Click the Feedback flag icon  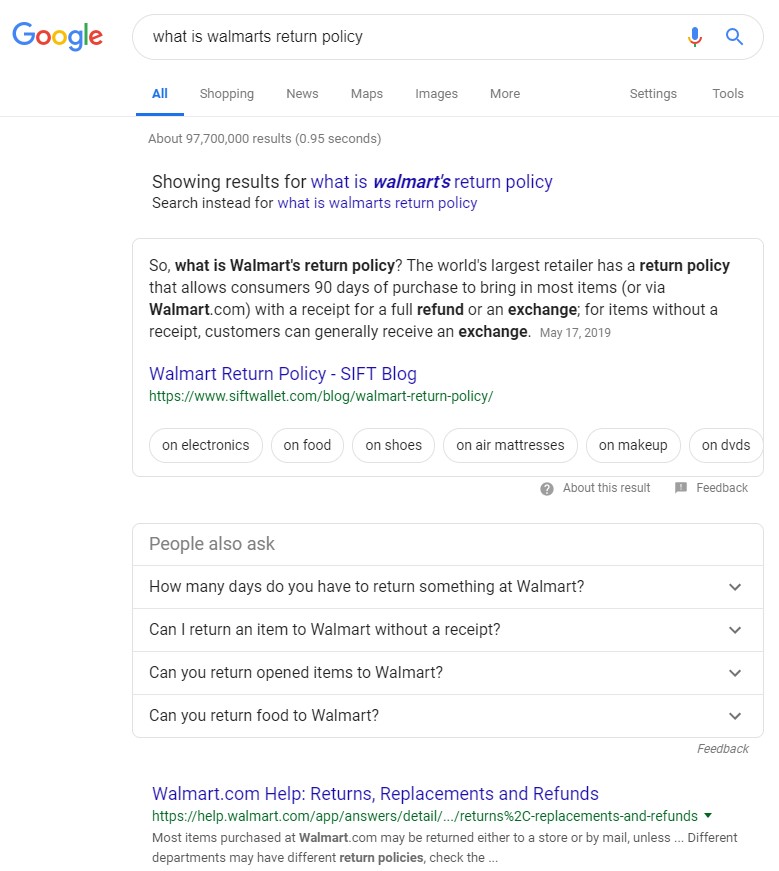pos(681,488)
